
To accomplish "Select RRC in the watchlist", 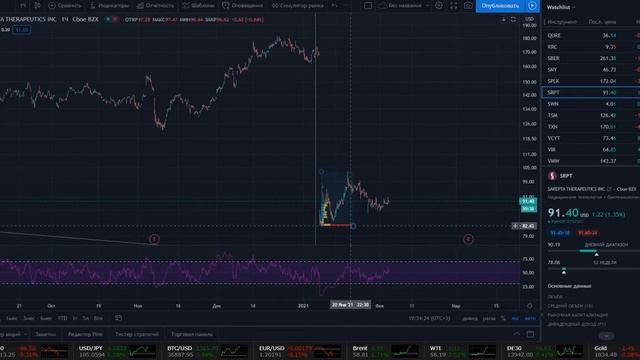I will pyautogui.click(x=591, y=47).
